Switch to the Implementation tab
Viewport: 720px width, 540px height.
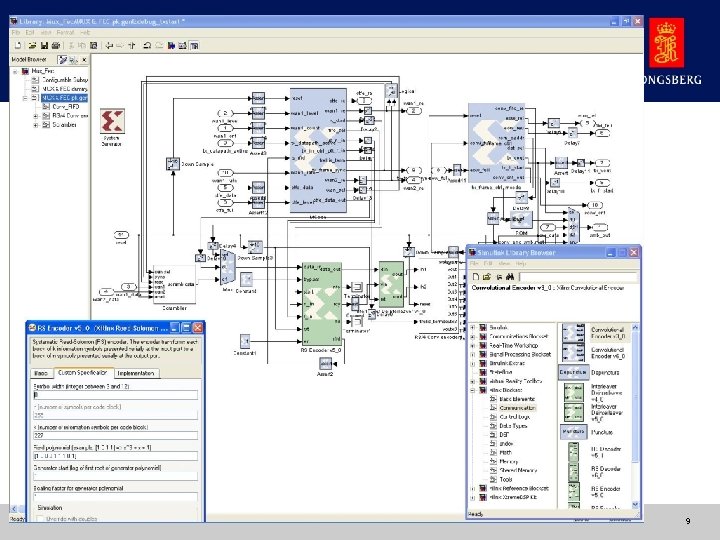[135, 373]
